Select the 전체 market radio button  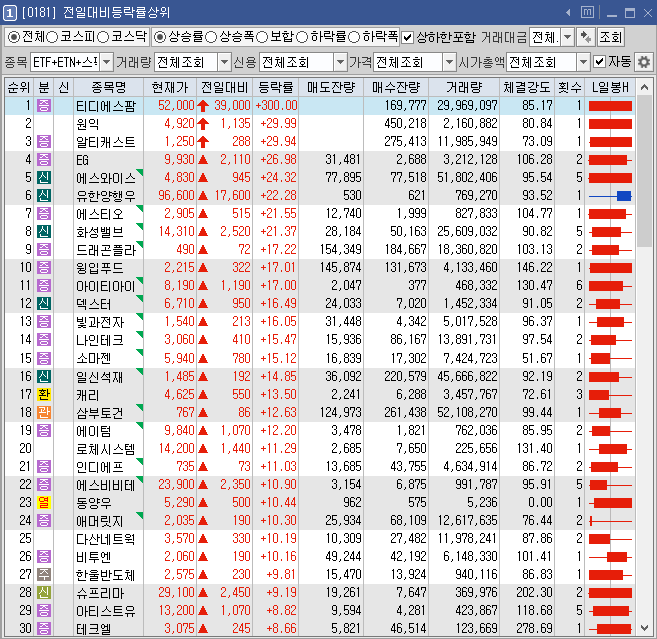coord(14,37)
